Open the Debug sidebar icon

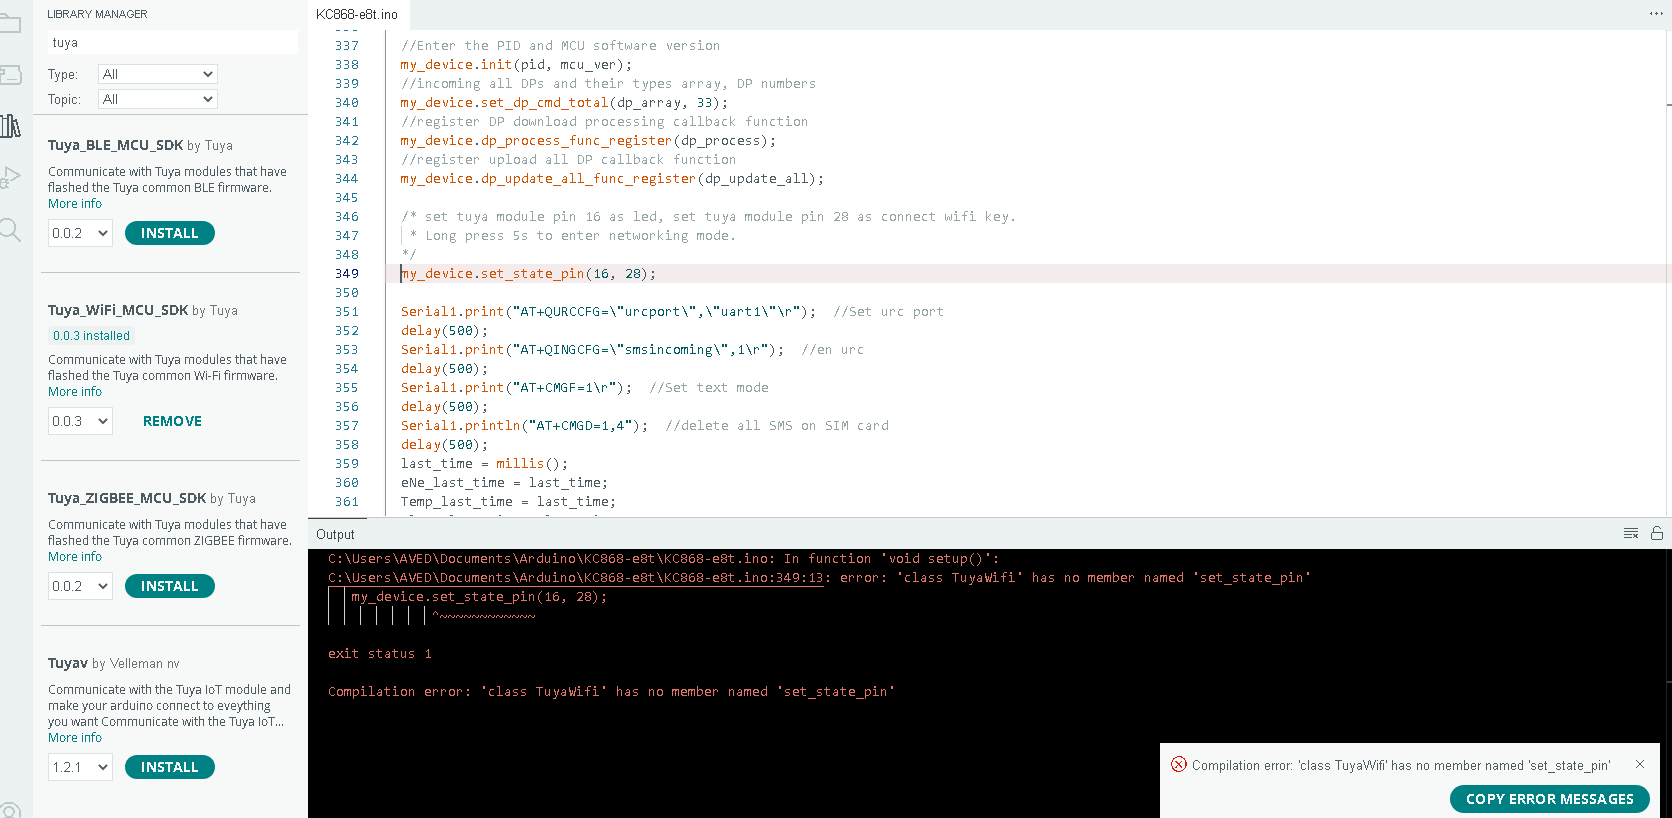tap(10, 178)
